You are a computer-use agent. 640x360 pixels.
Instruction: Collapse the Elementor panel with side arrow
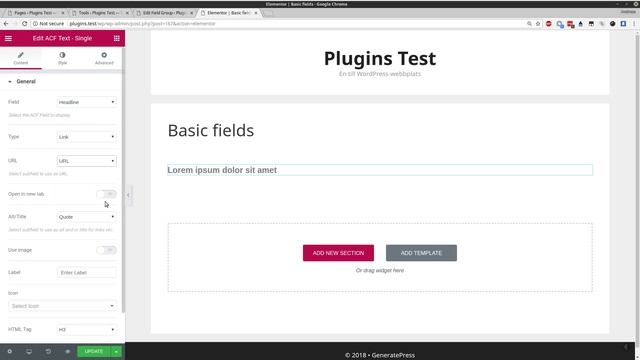pyautogui.click(x=128, y=195)
